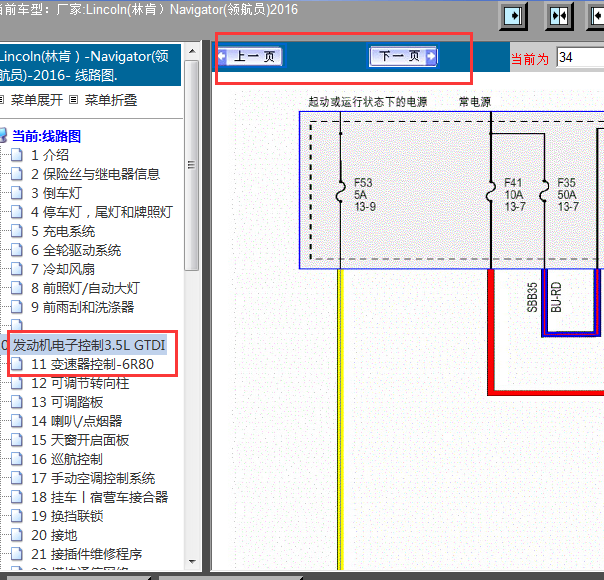Click document icon beside 7 冷却风扇
604x580 pixels.
[x=17, y=268]
